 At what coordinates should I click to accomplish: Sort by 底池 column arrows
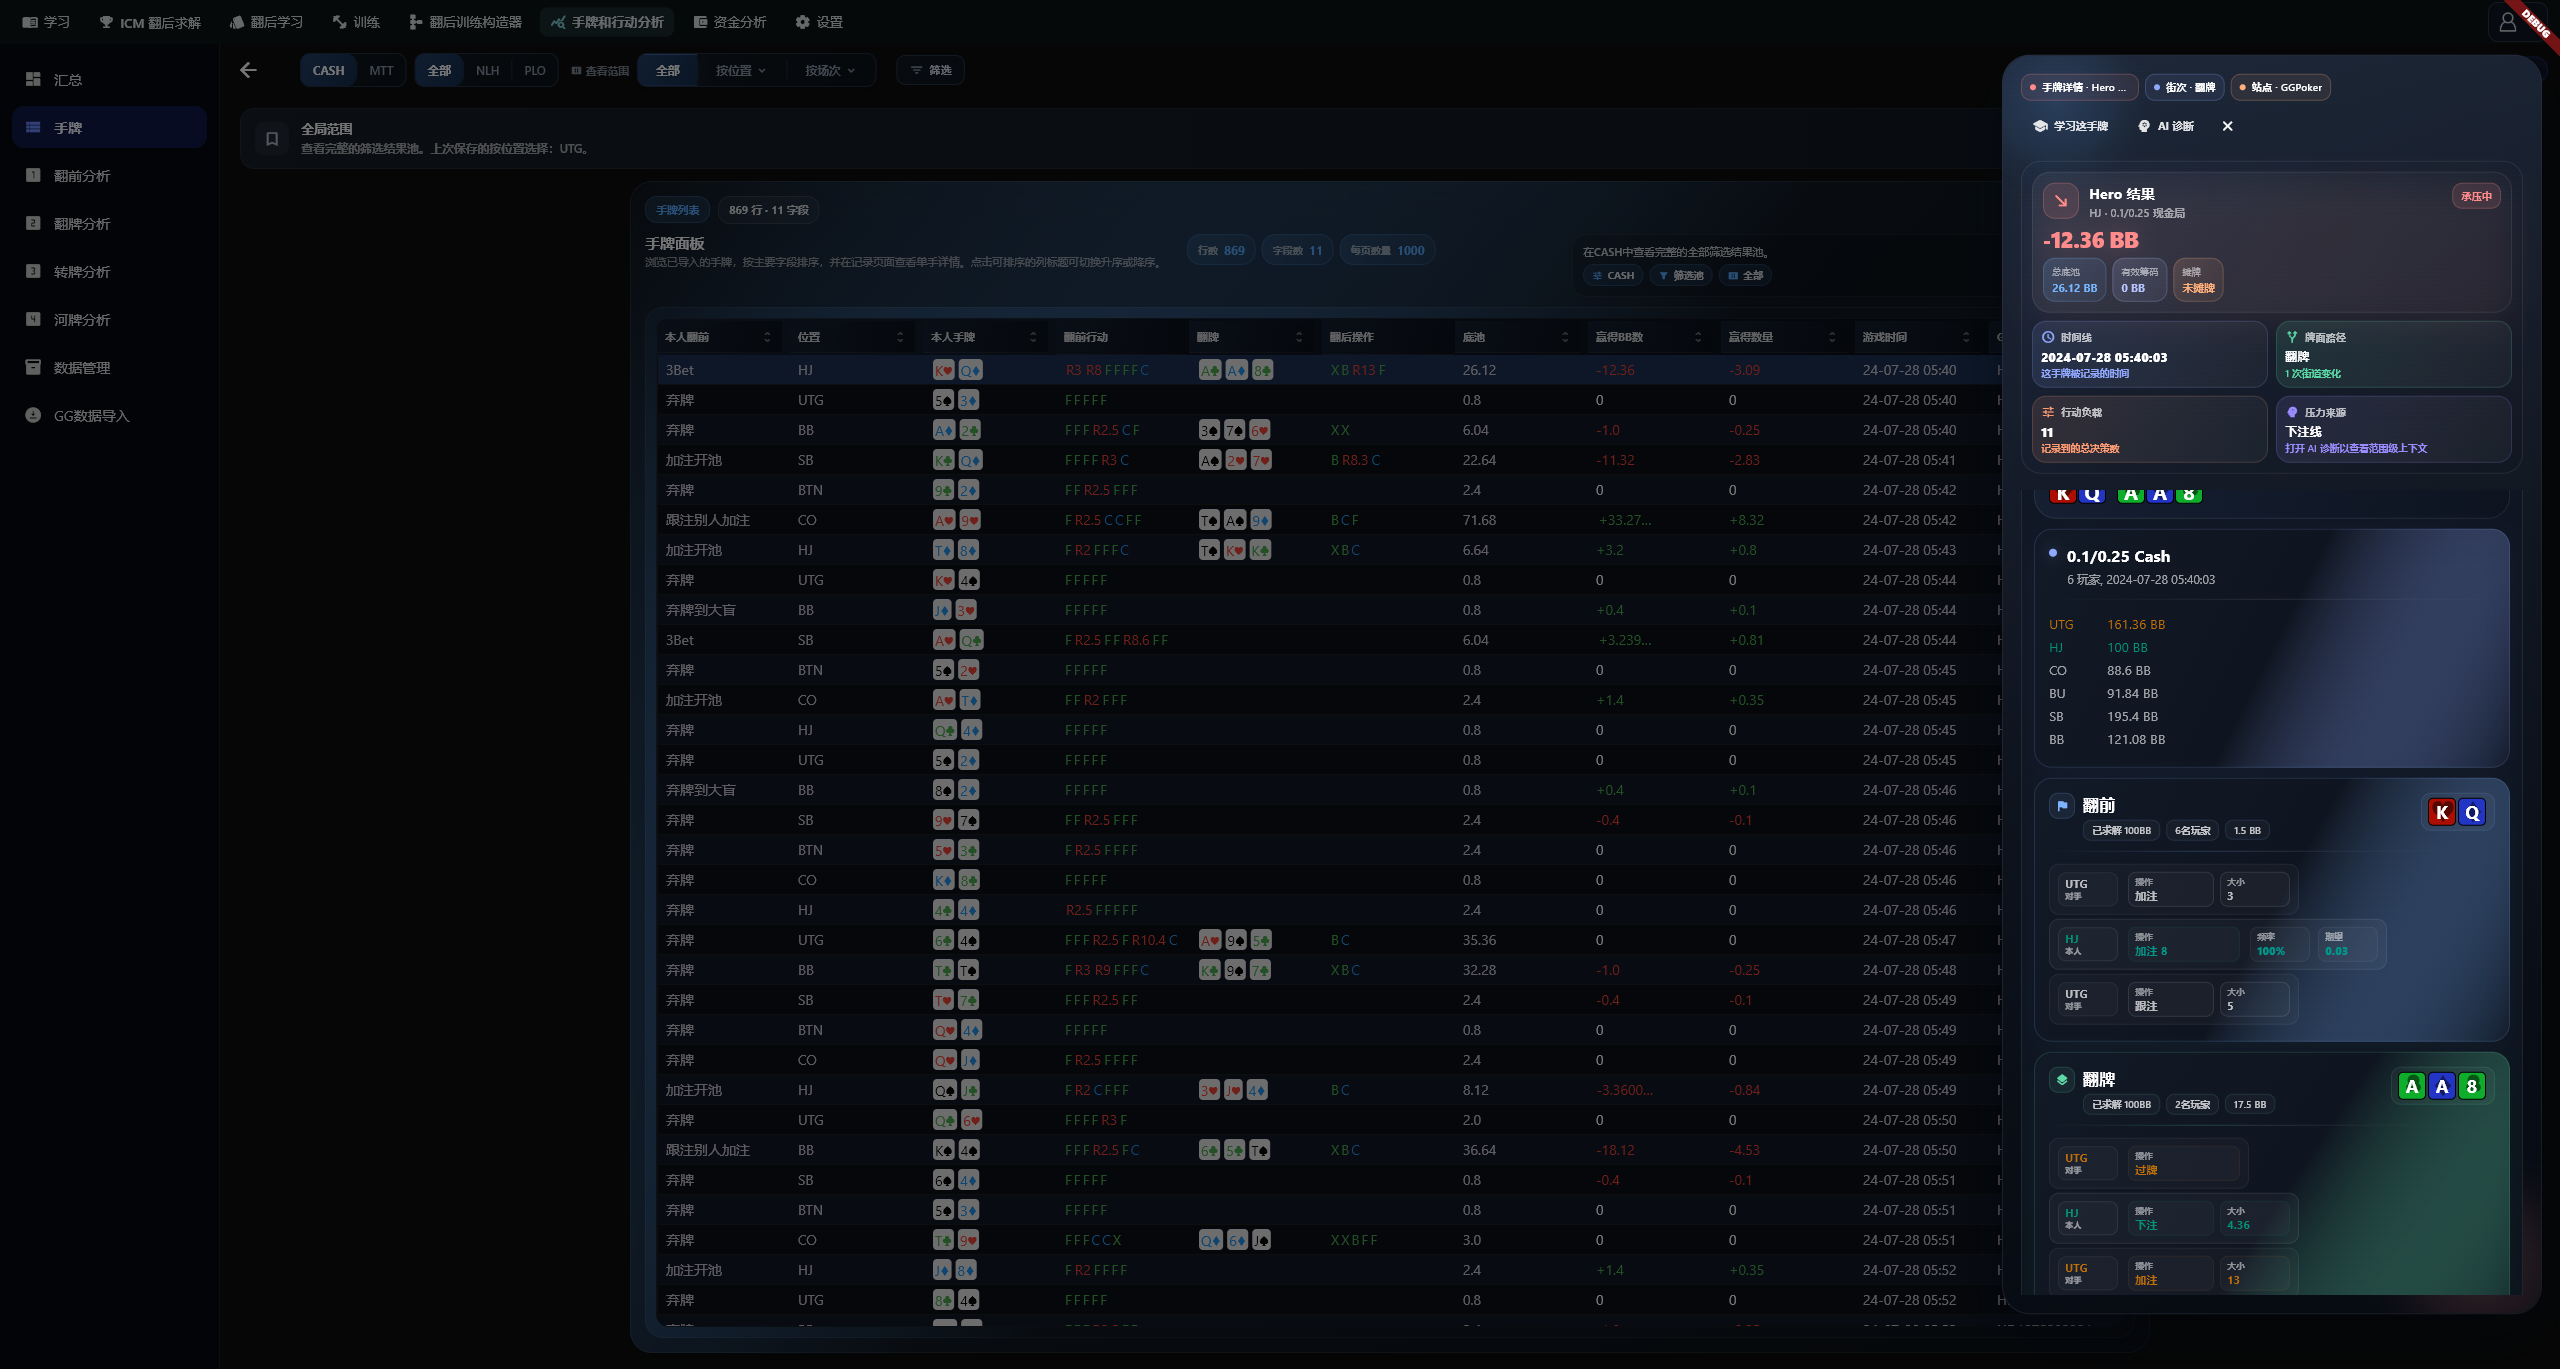[x=1565, y=337]
